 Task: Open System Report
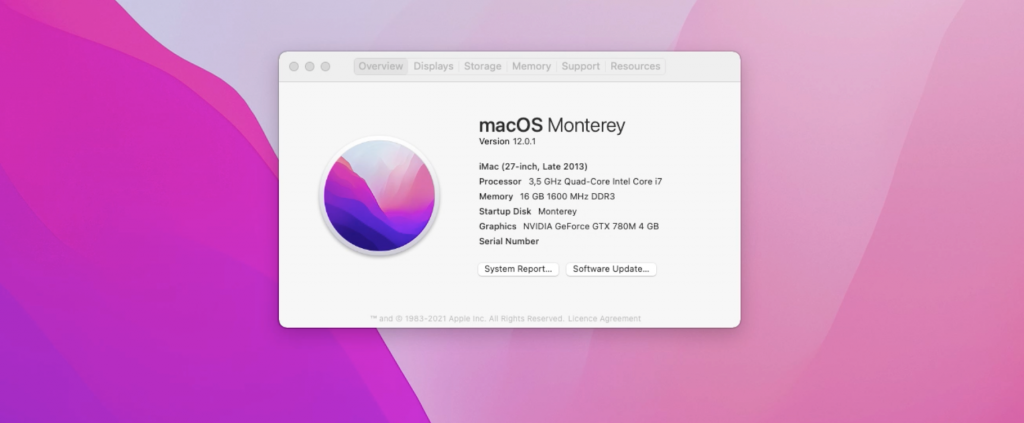point(518,269)
